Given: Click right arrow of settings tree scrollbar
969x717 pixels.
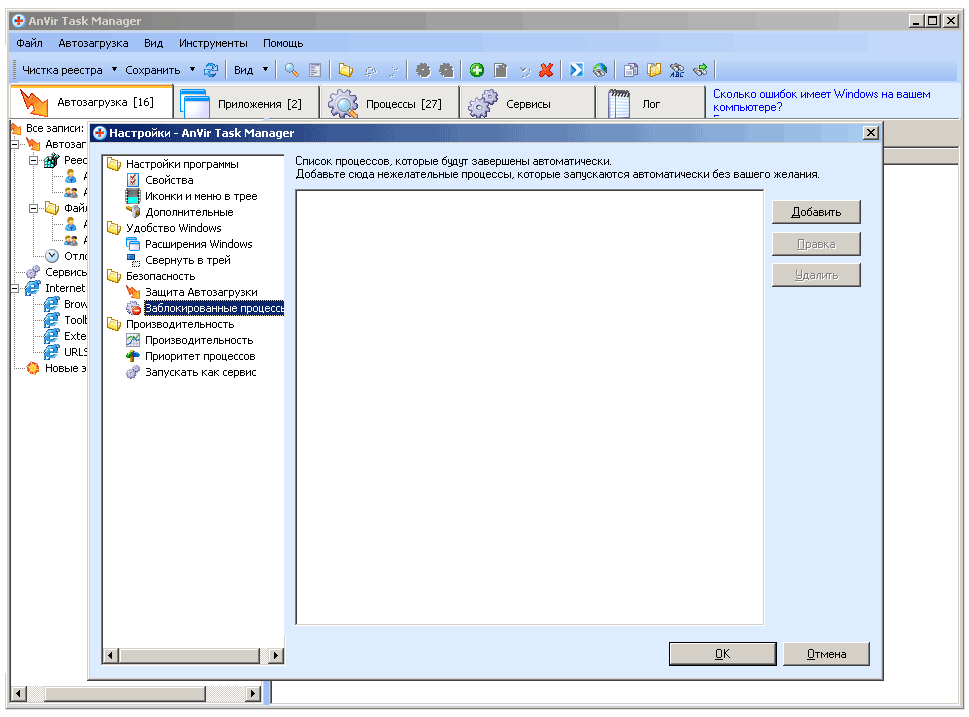Looking at the screenshot, I should coord(276,655).
